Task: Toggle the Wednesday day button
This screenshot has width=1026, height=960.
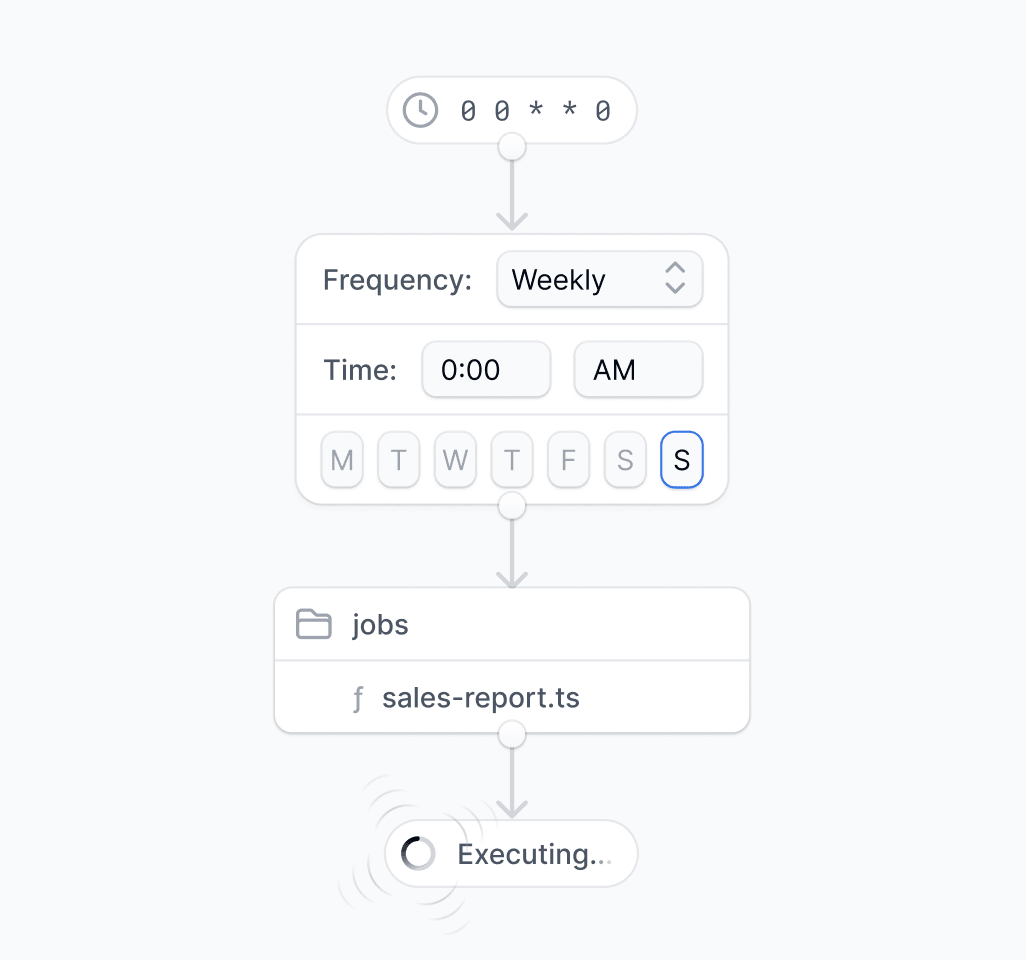Action: click(455, 459)
